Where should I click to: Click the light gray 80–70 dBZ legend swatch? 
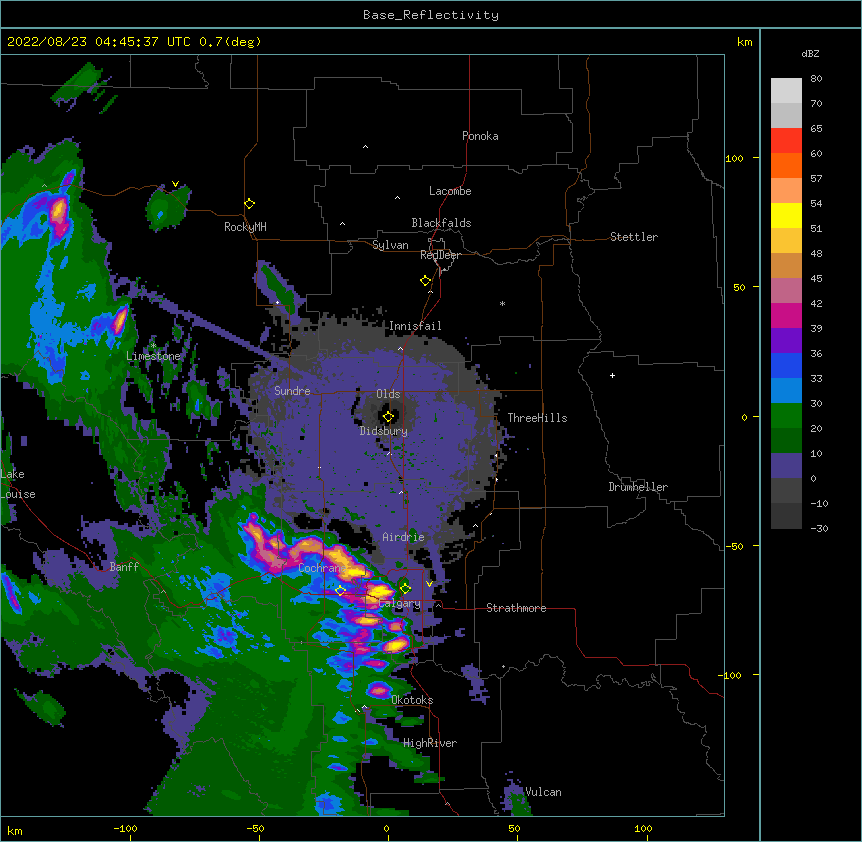786,91
